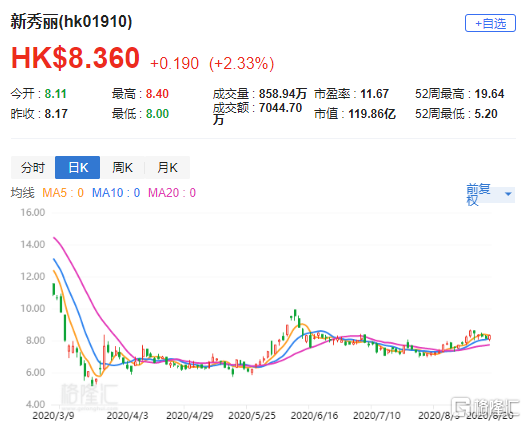Screen dimensions: 526x424
Task: Click the 最高 8.40 day high
Action: point(140,94)
